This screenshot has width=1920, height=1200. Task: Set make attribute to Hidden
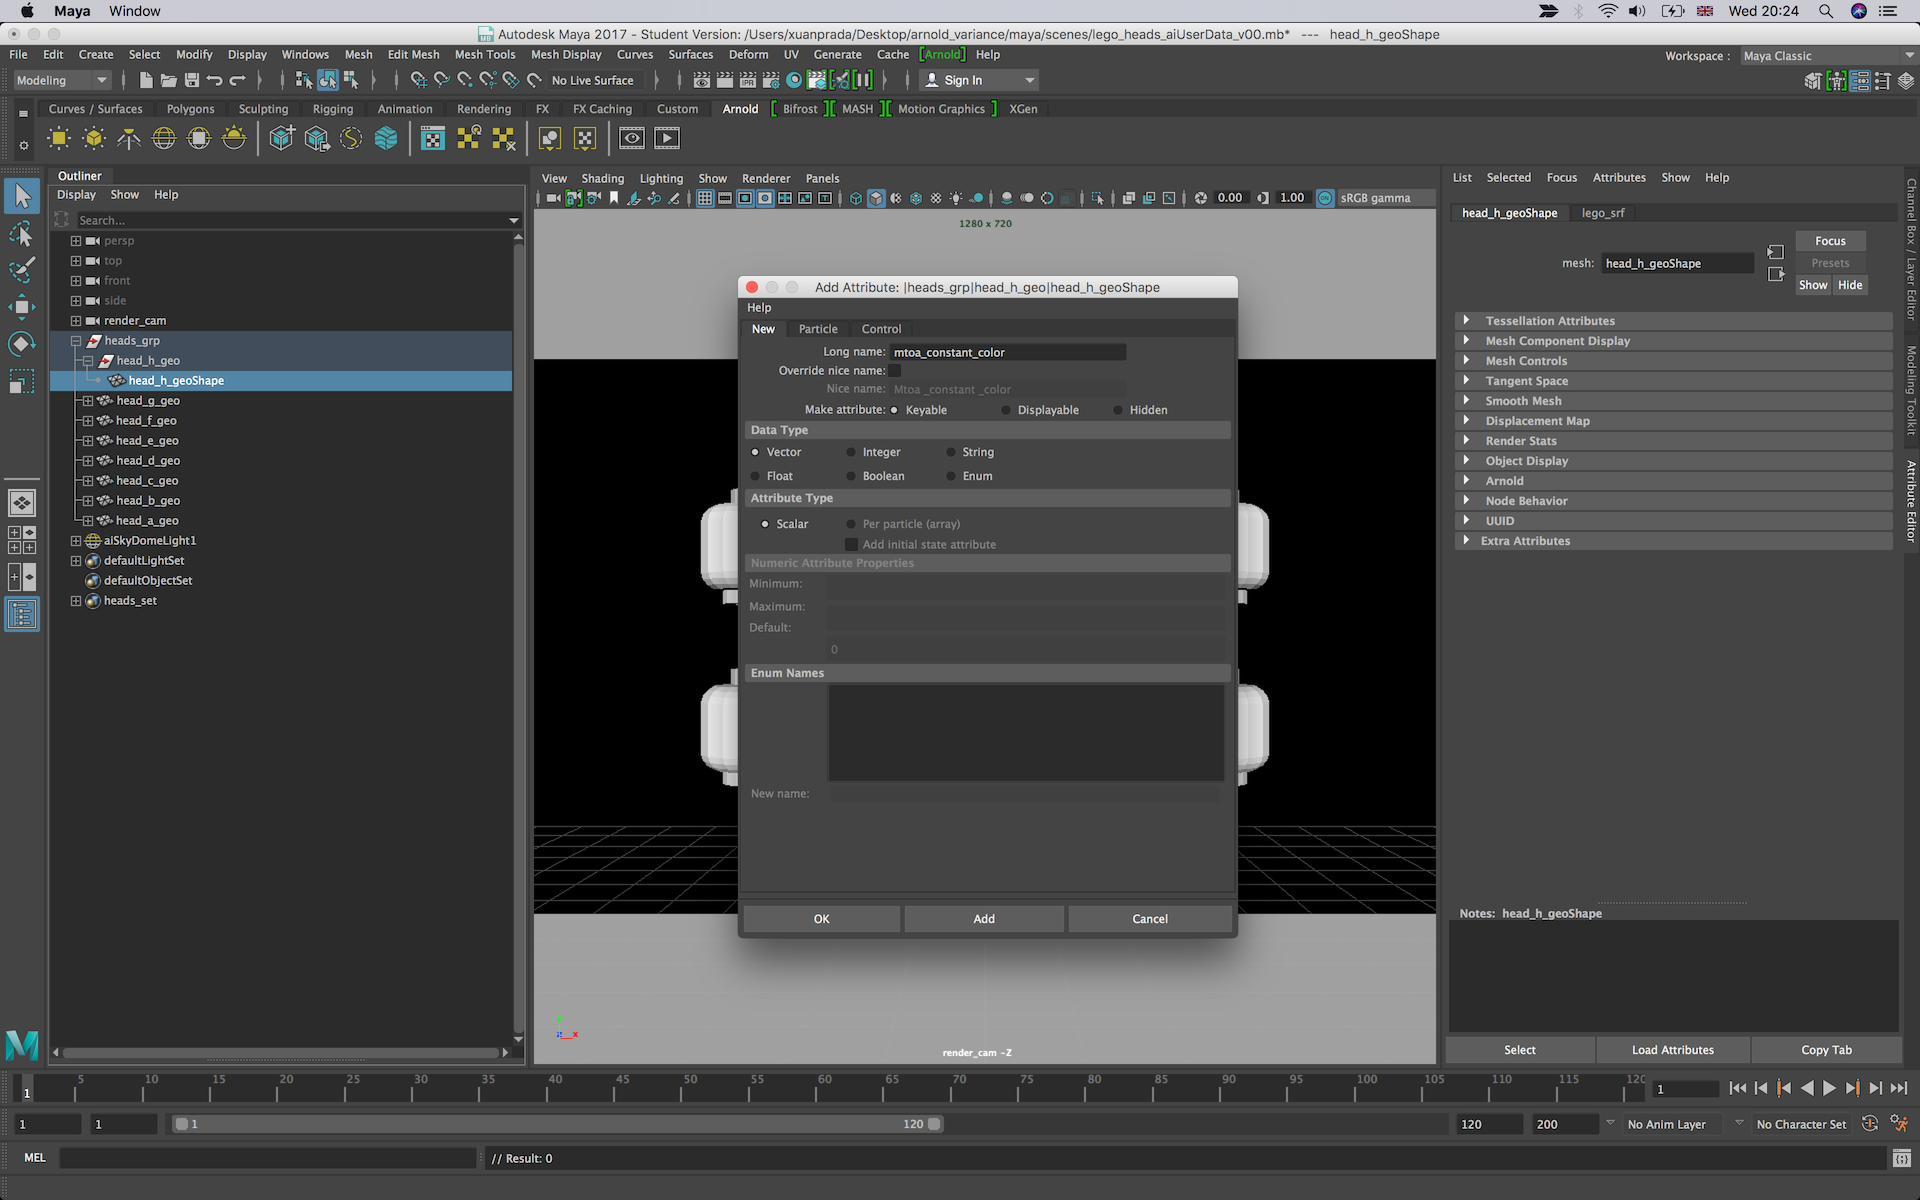(1118, 410)
